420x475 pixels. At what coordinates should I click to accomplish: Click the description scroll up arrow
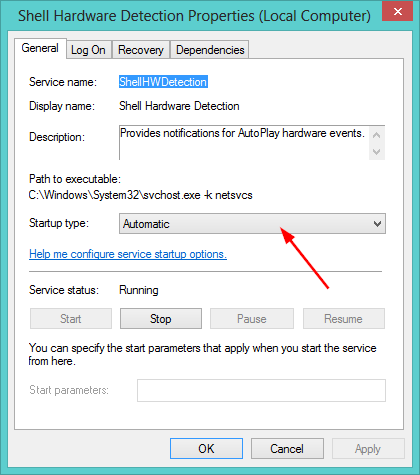[377, 135]
